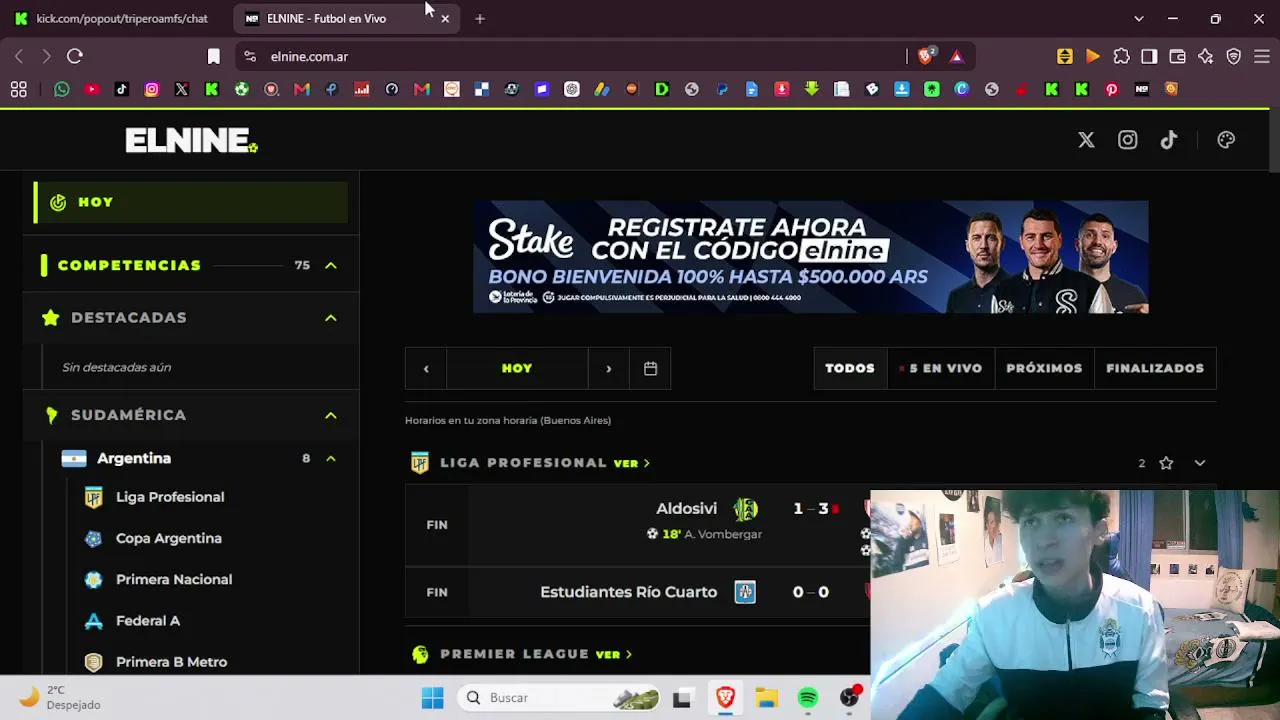Open the TikTok bookmark in bookmarks bar
This screenshot has width=1280, height=720.
click(122, 89)
